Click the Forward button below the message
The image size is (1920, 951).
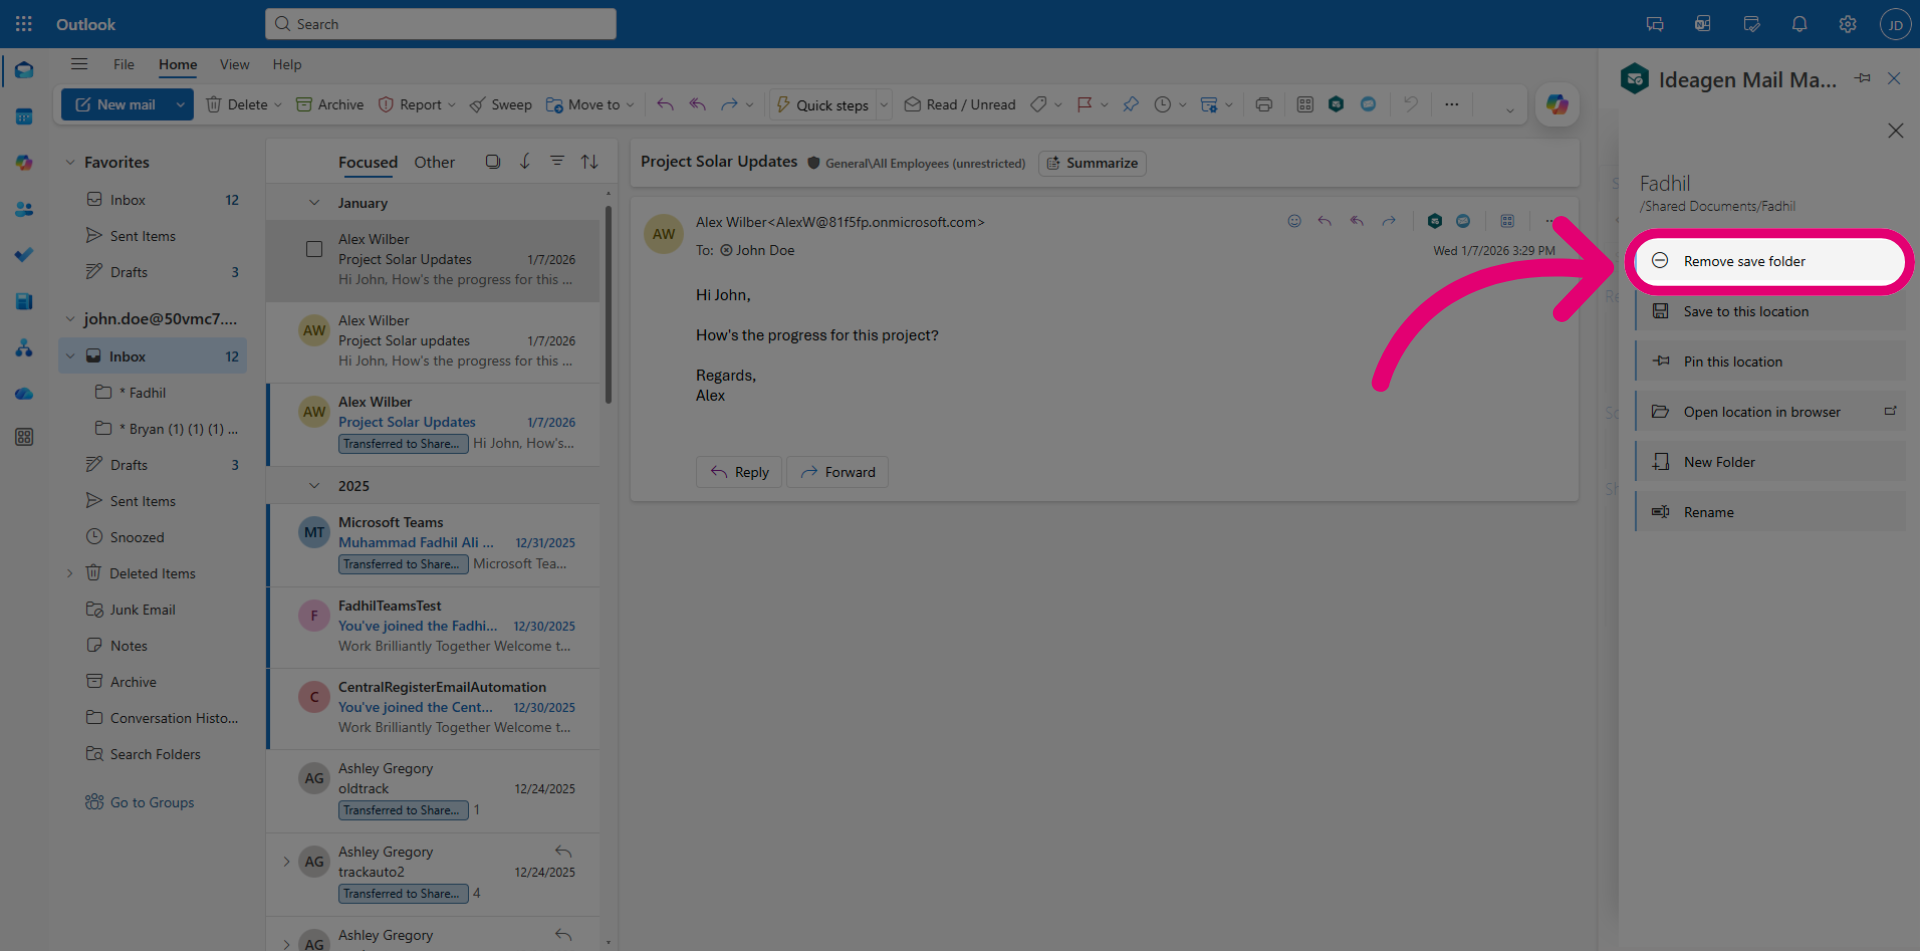[837, 472]
